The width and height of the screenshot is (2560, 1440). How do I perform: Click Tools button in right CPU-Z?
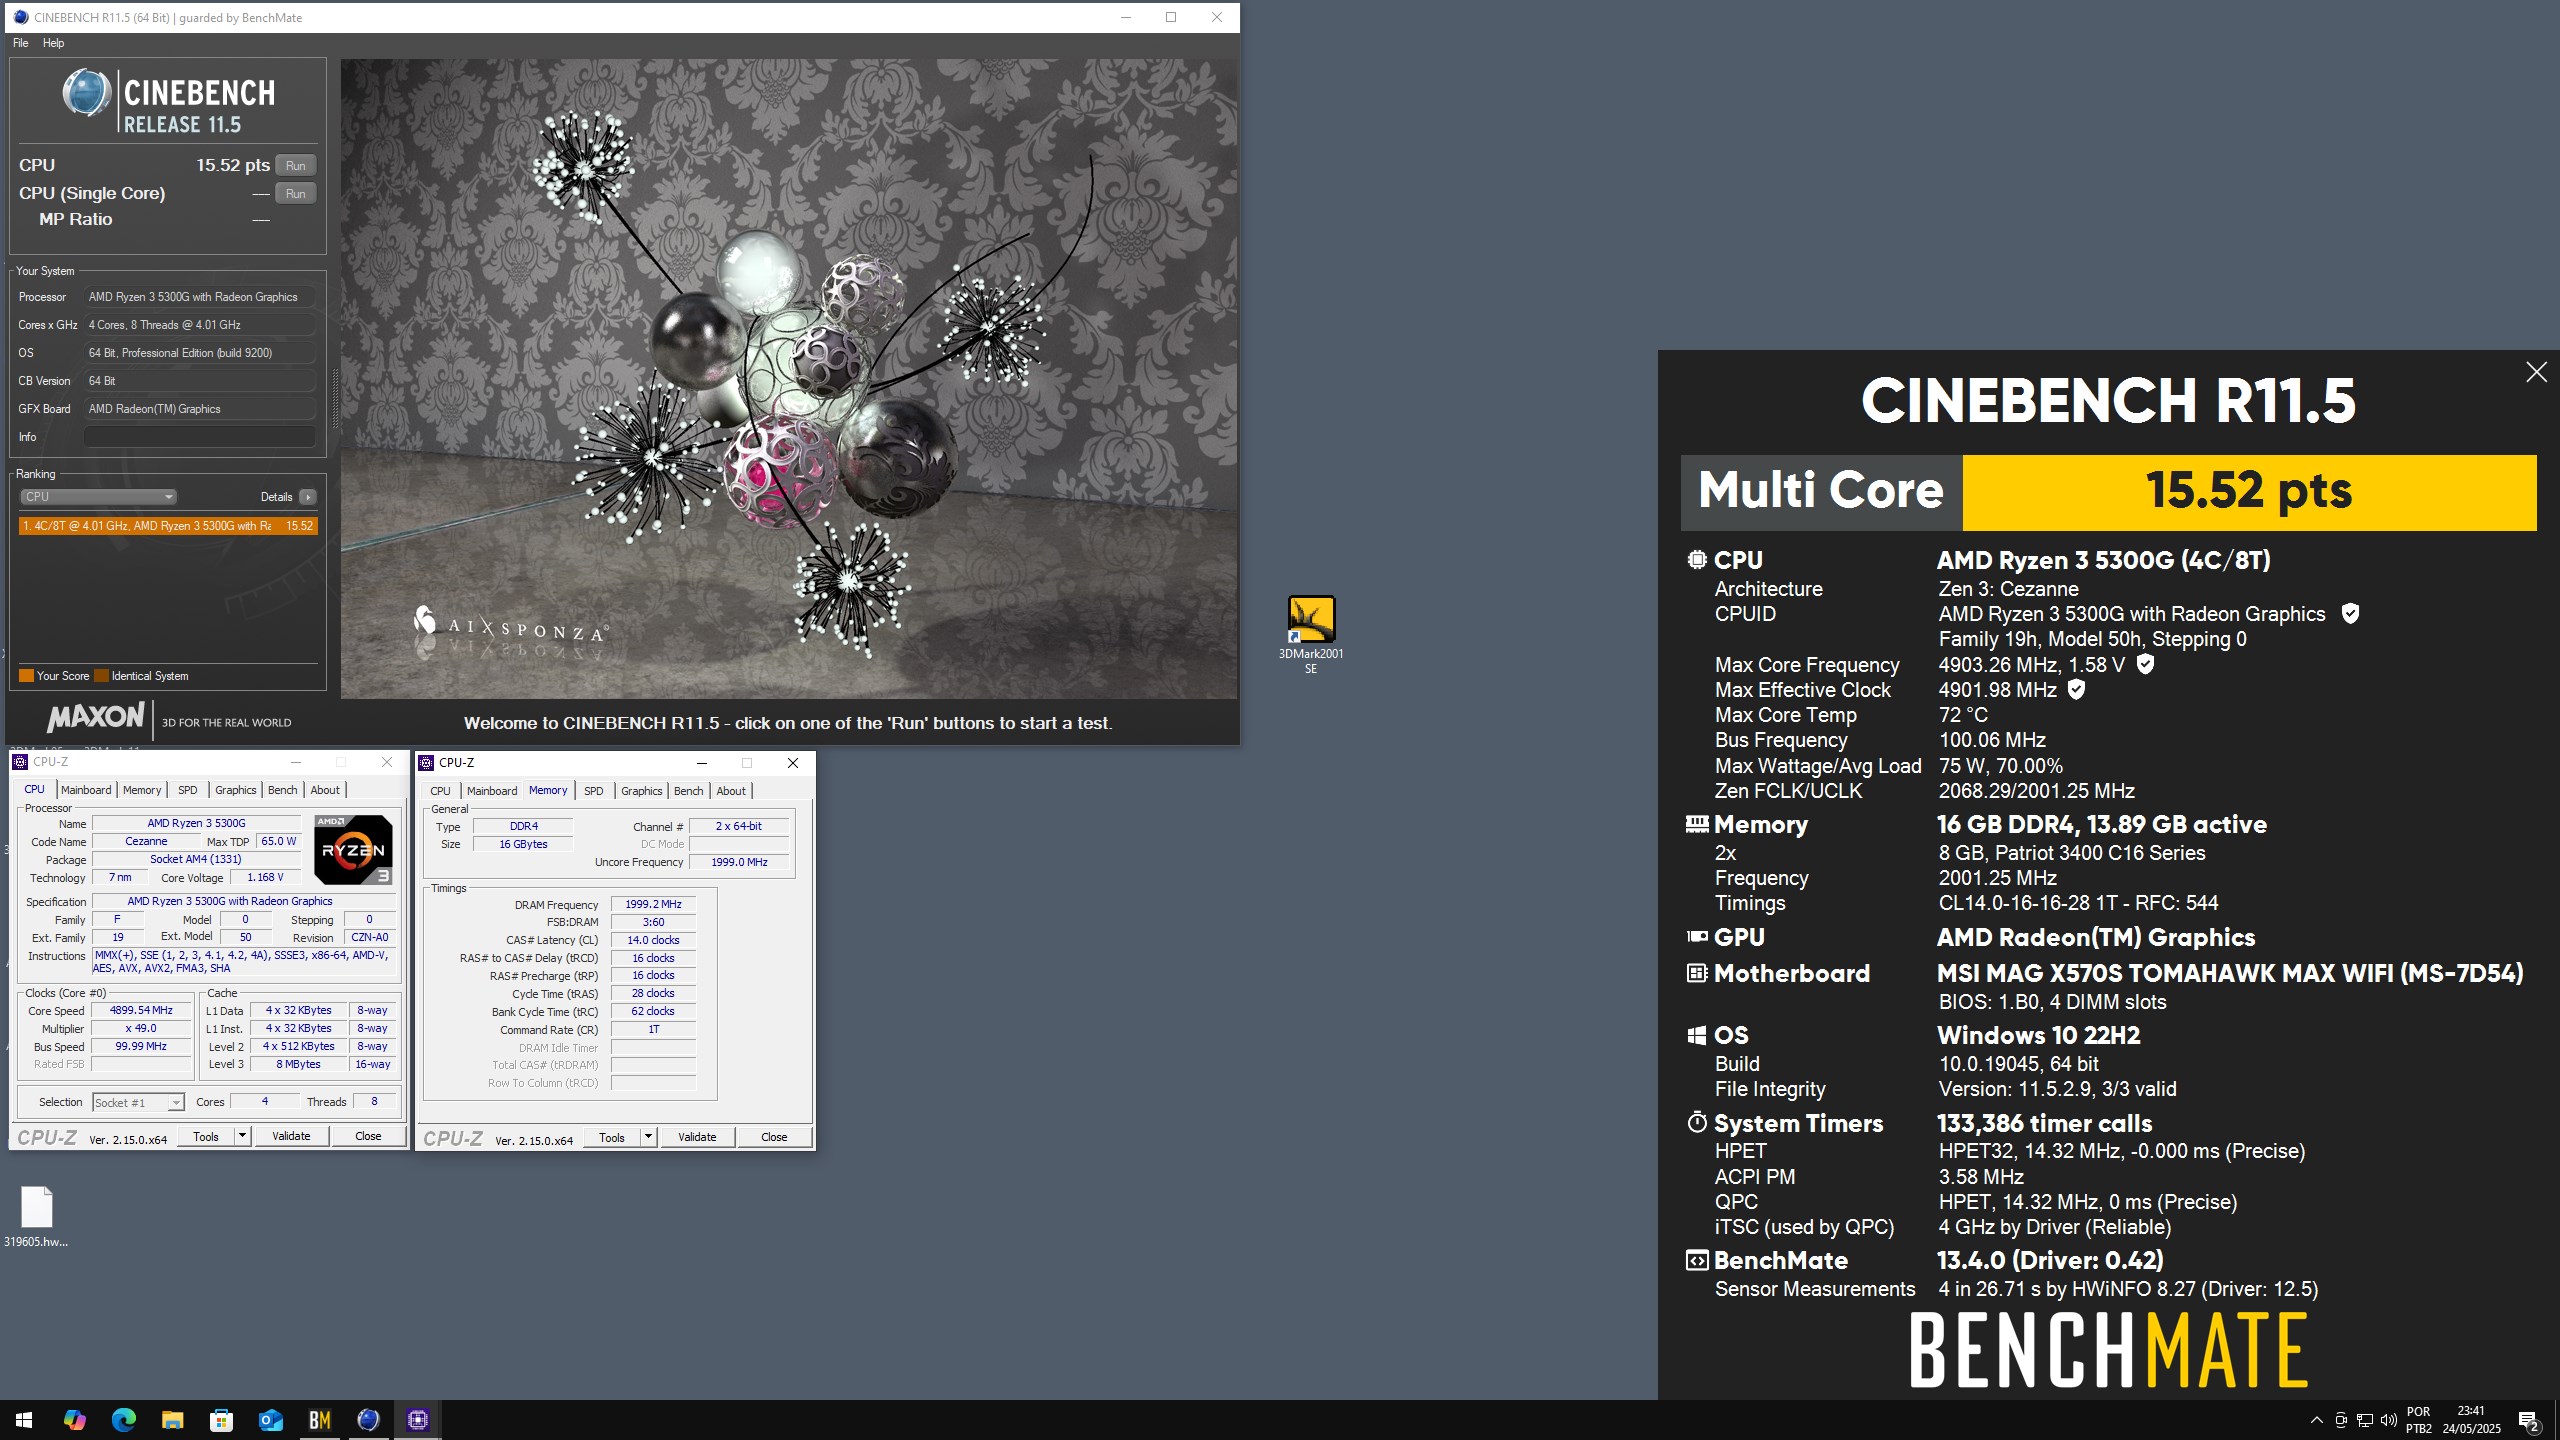coord(612,1137)
